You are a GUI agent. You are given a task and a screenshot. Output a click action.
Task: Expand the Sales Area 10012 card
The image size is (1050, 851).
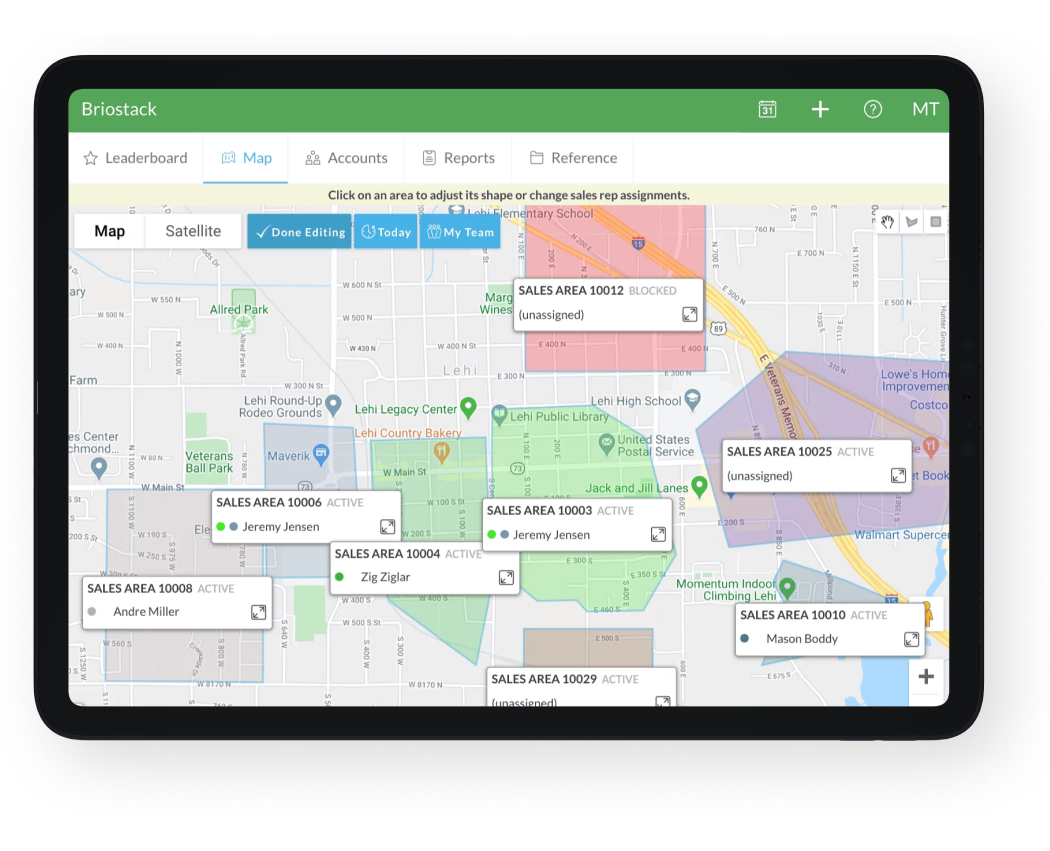tap(690, 314)
